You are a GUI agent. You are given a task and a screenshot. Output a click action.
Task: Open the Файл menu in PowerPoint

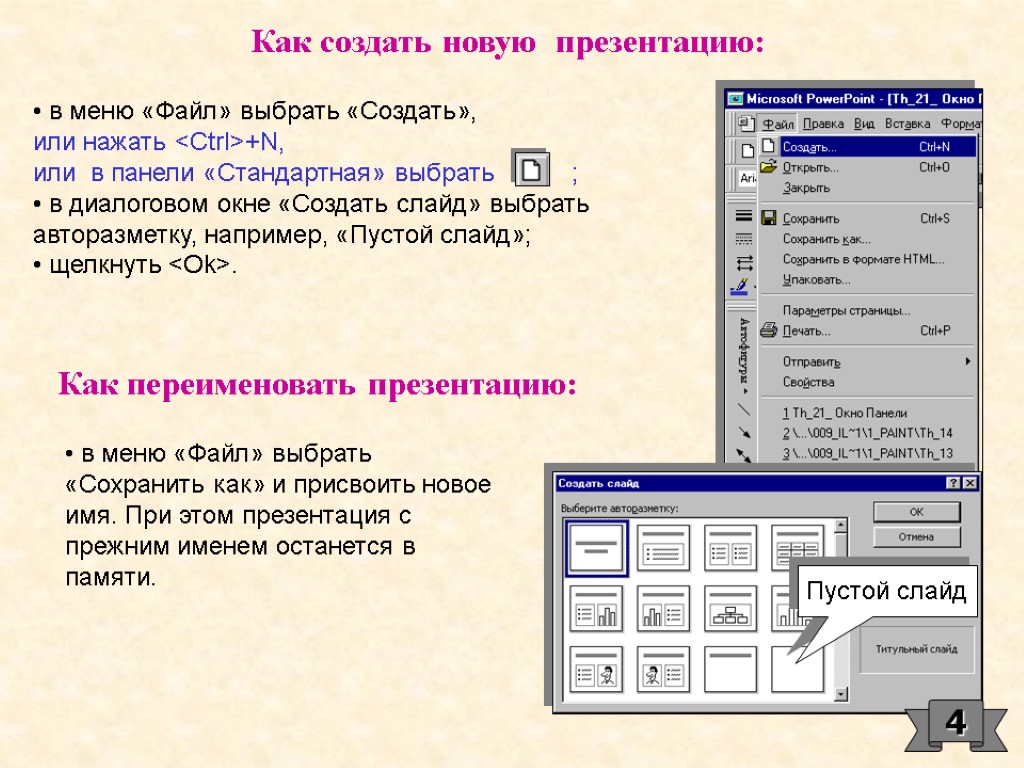(x=778, y=124)
